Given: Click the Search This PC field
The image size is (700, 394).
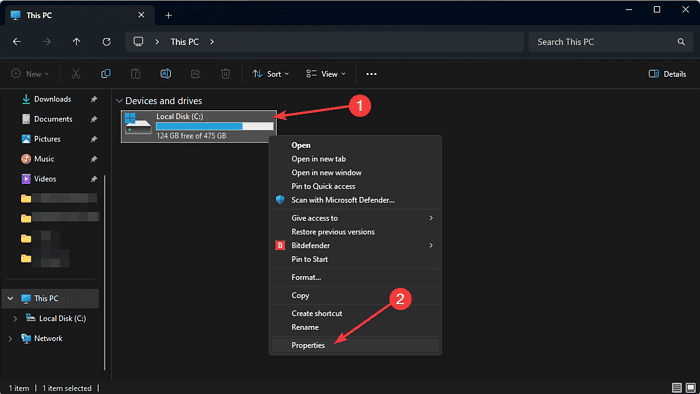Looking at the screenshot, I should point(611,41).
